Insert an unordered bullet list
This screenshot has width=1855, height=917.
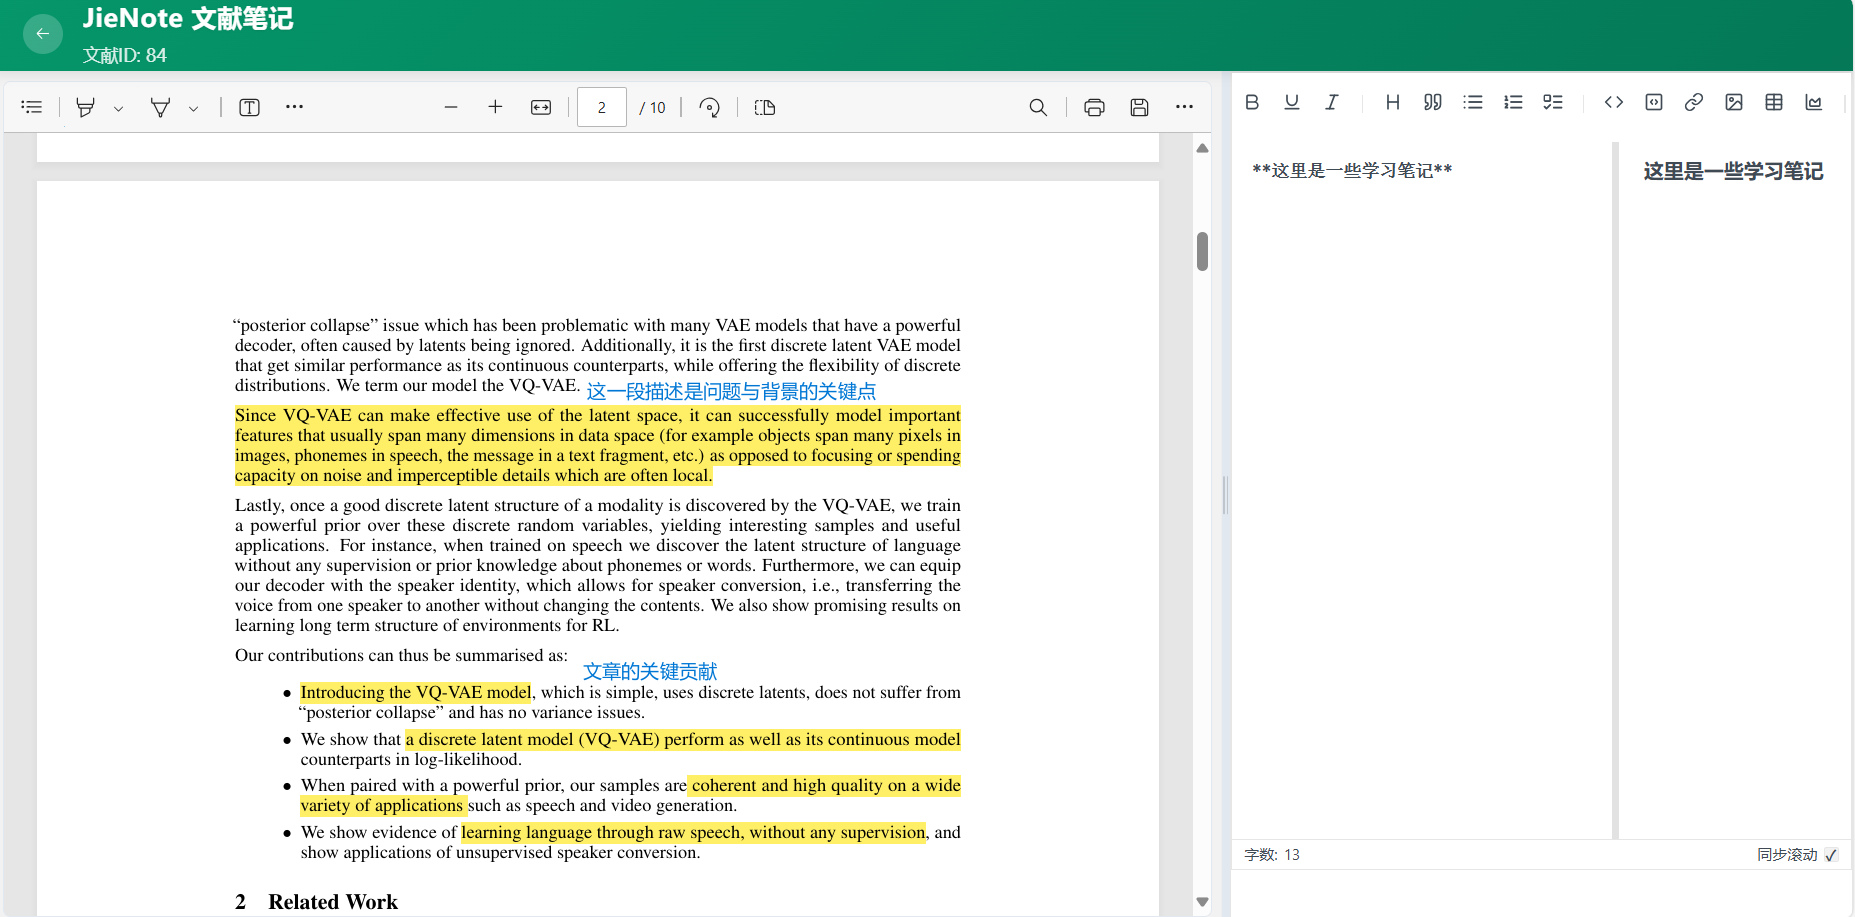point(1473,102)
